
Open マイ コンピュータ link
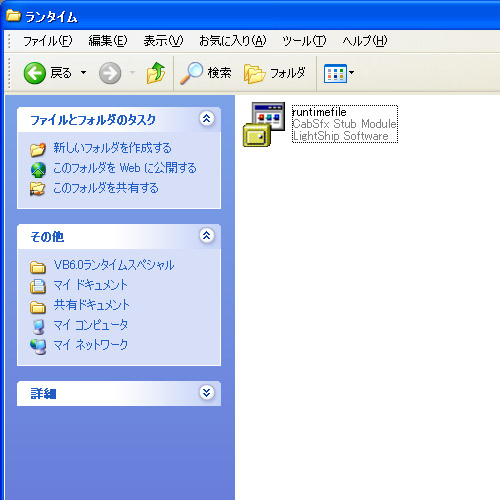click(x=91, y=325)
